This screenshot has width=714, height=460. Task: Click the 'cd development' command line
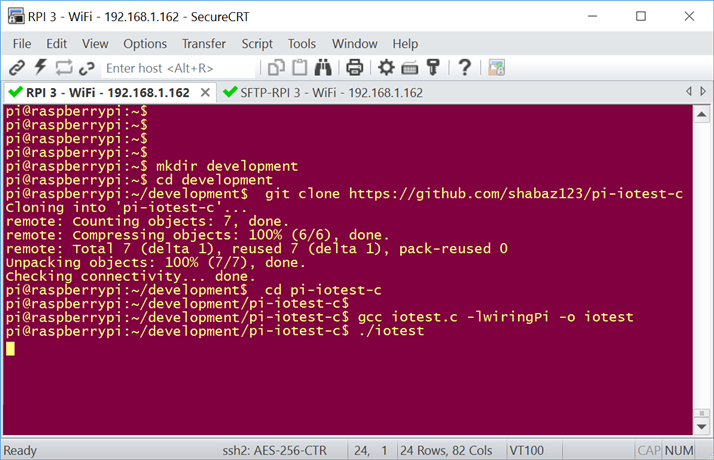(x=214, y=179)
